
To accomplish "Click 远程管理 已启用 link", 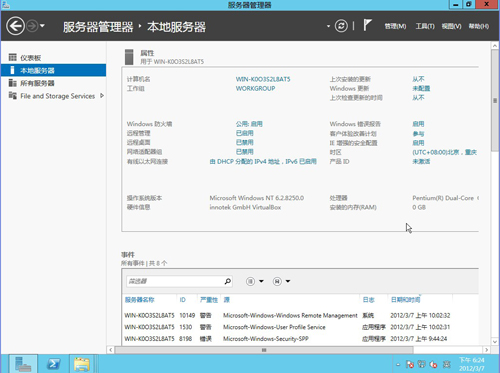I will tap(244, 133).
